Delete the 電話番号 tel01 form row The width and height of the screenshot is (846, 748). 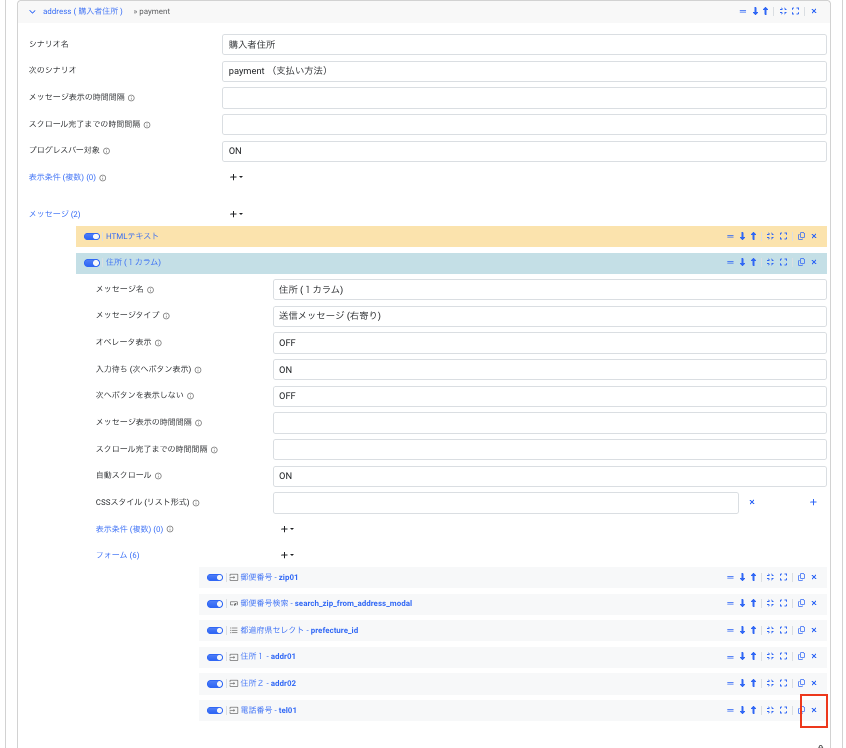coord(814,710)
